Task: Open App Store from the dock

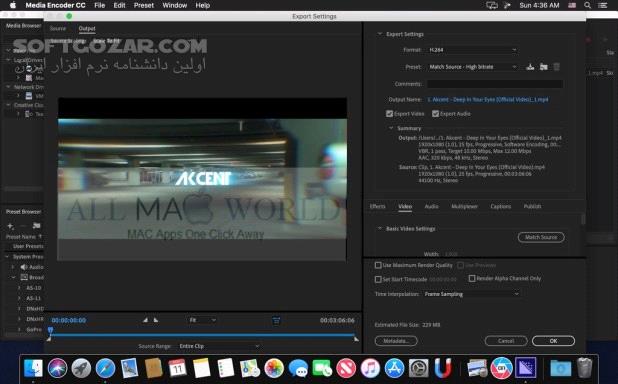Action: [394, 369]
